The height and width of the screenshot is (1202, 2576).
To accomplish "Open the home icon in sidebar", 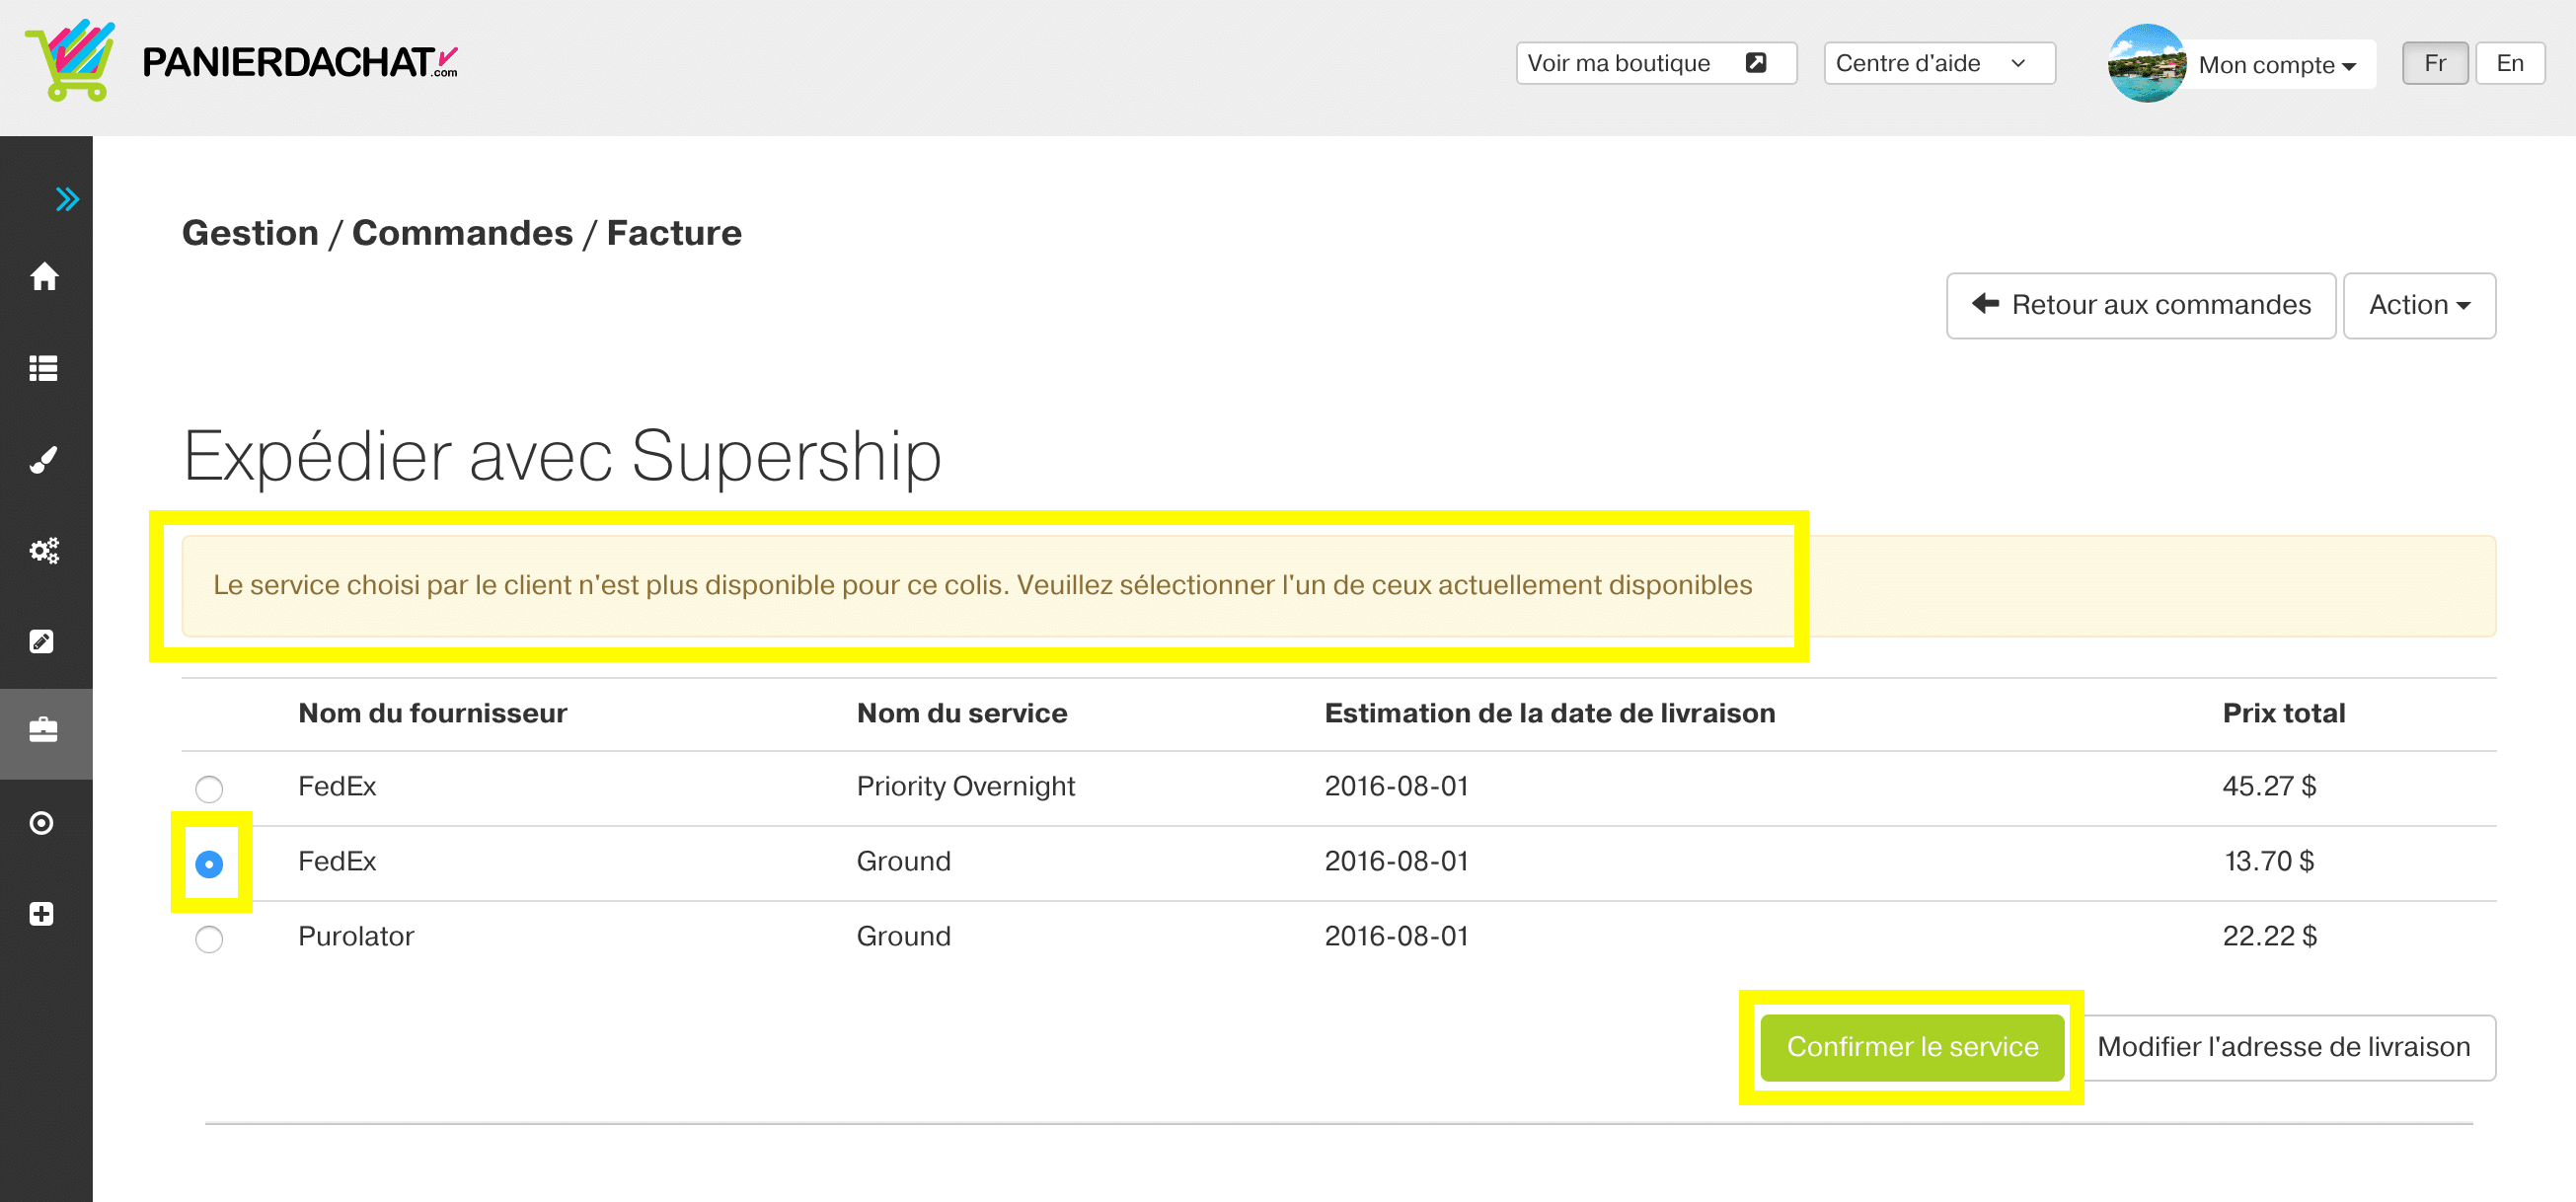I will [x=43, y=276].
